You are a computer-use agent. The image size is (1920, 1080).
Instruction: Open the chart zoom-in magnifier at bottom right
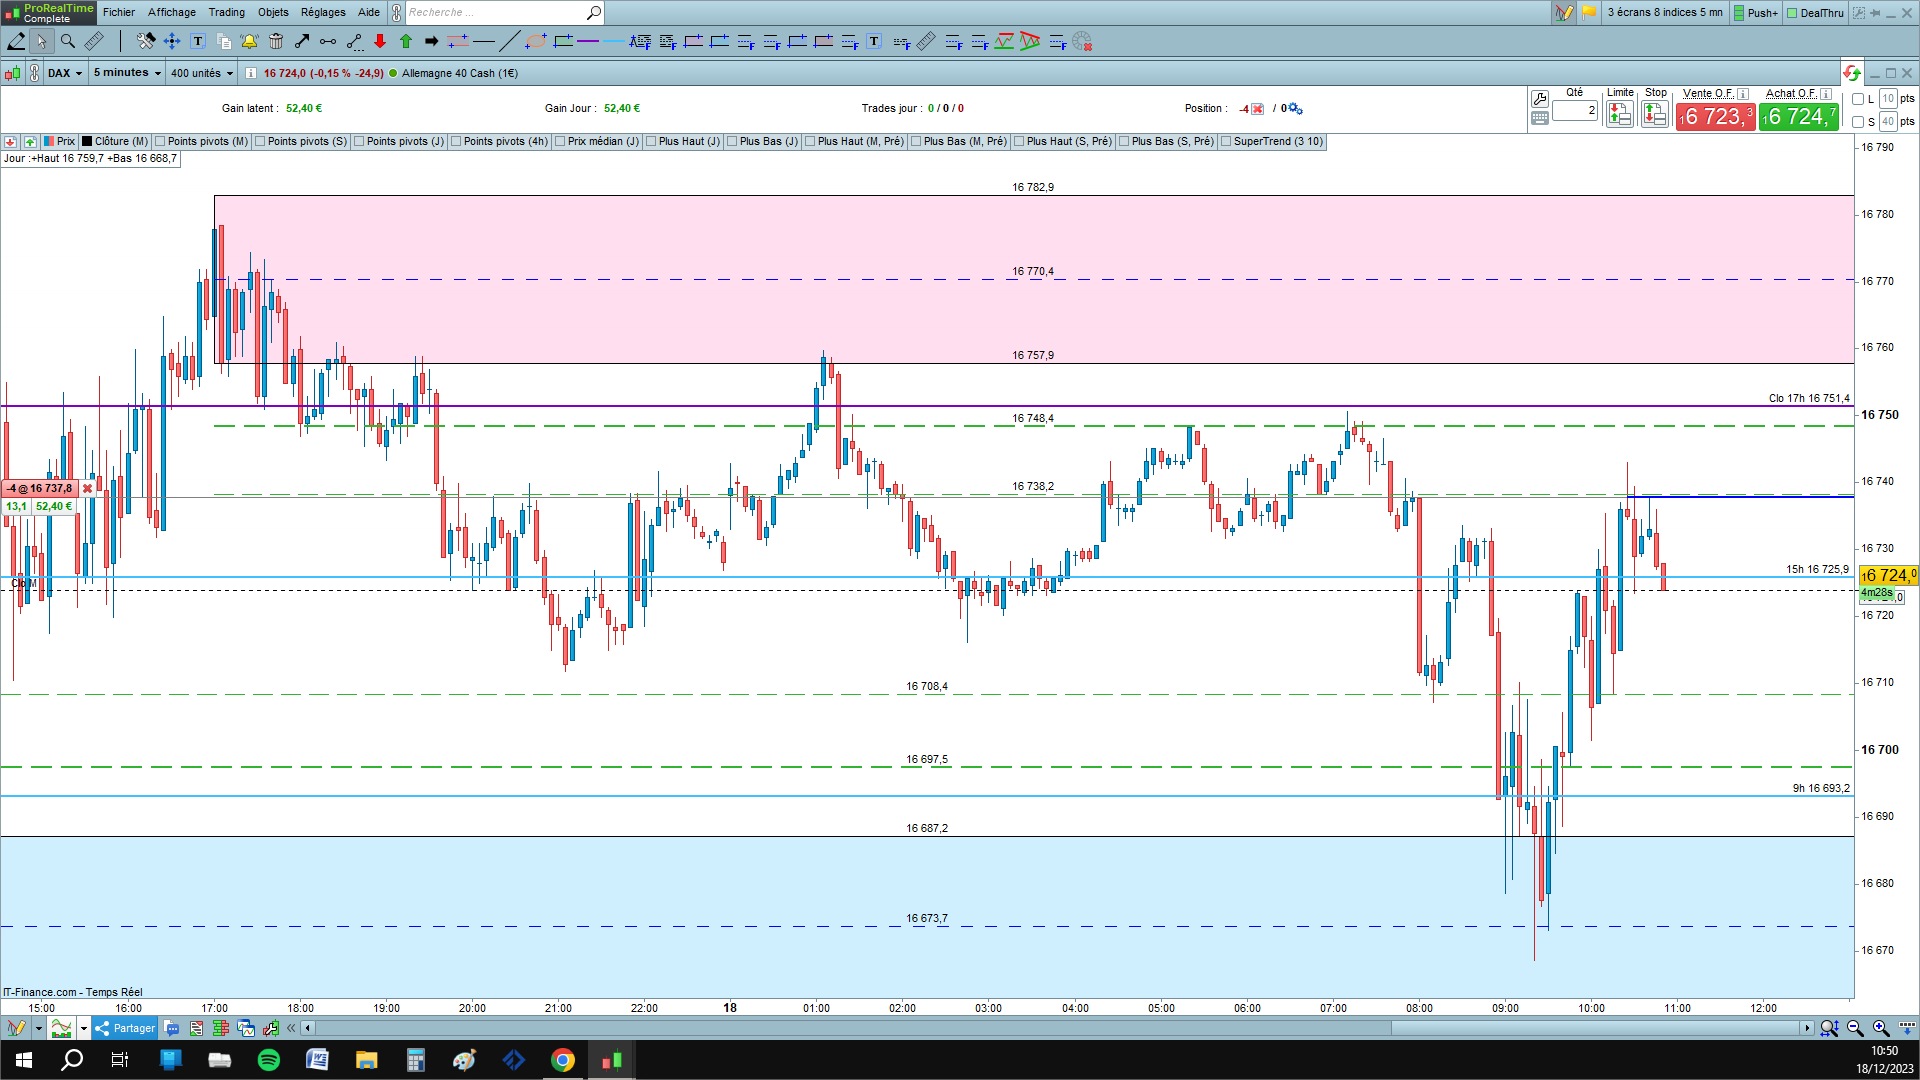(x=1880, y=1028)
